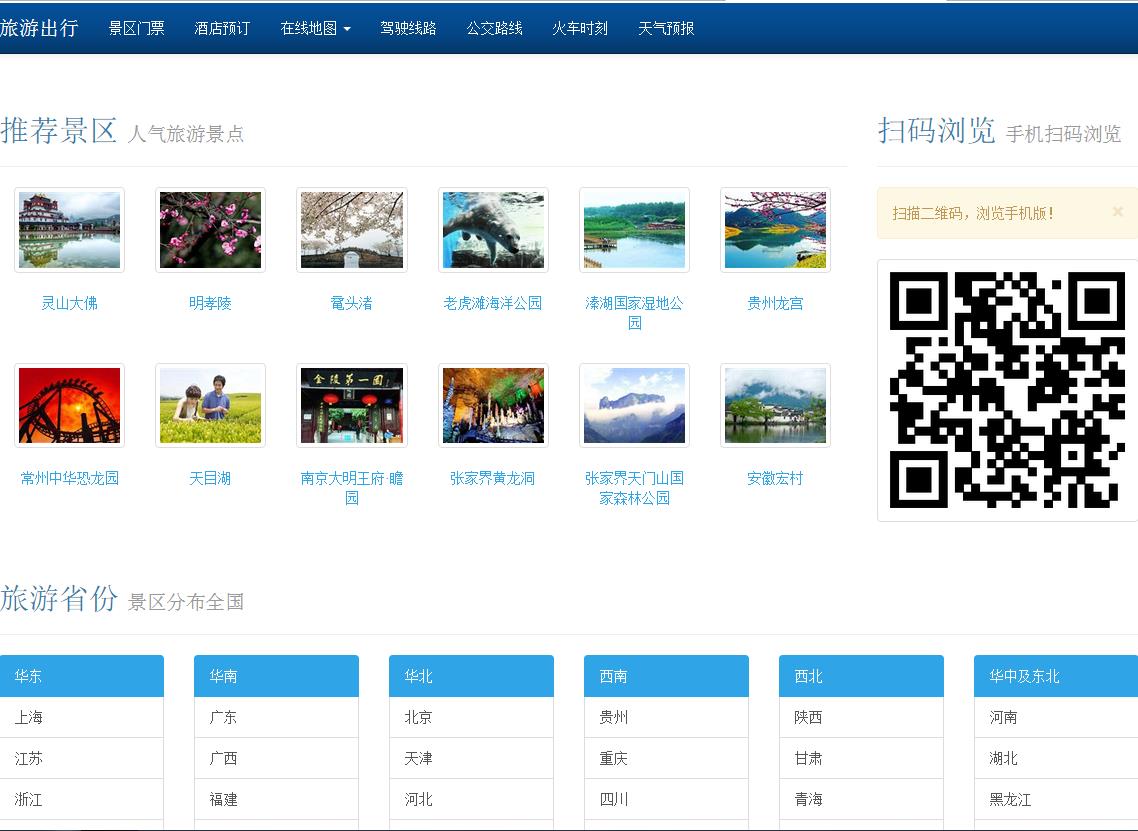The height and width of the screenshot is (831, 1138).
Task: Click the 南京大明王府·瞻园 text link
Action: click(352, 488)
